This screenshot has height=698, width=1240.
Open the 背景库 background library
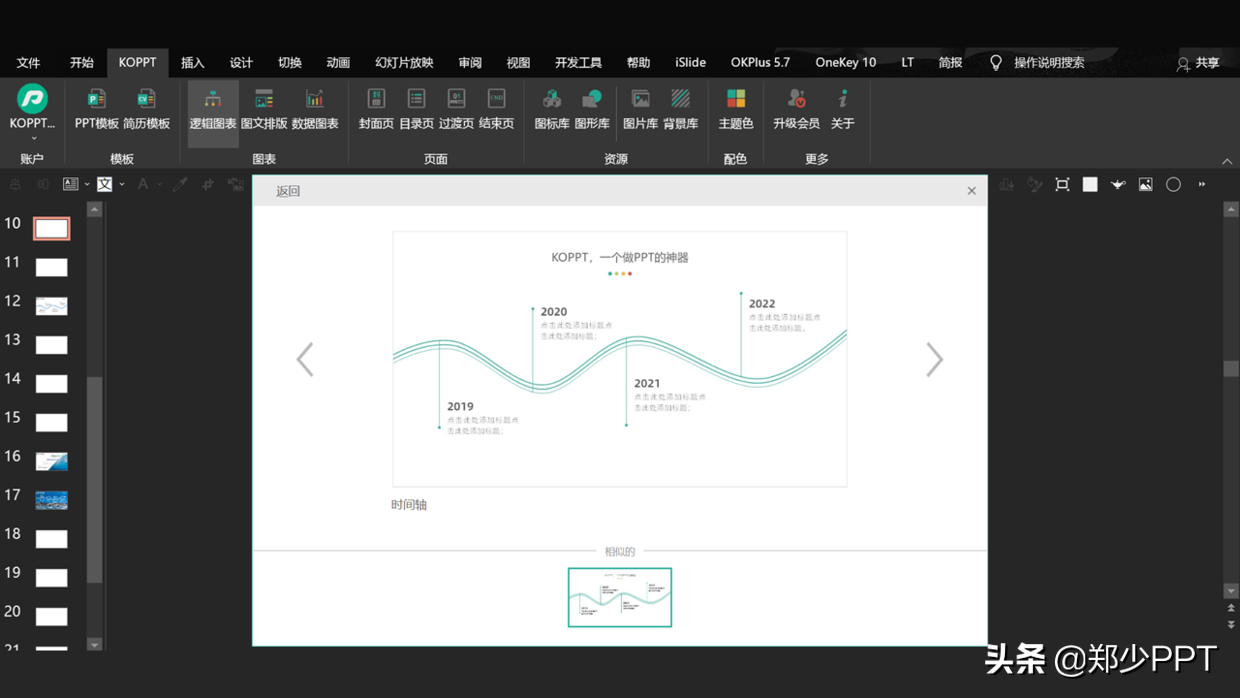(x=680, y=108)
